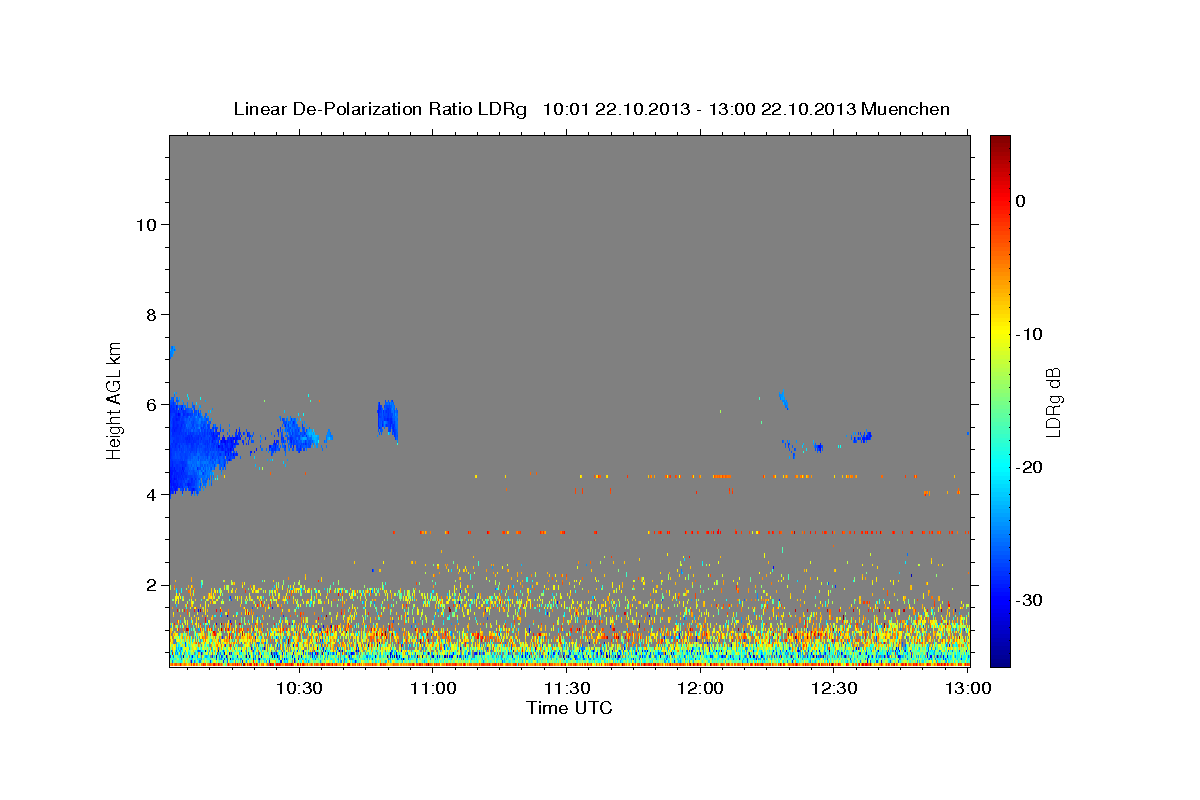Screen dimensions: 1200x800
Task: Pick the dark red top of colorbar
Action: pos(1000,142)
